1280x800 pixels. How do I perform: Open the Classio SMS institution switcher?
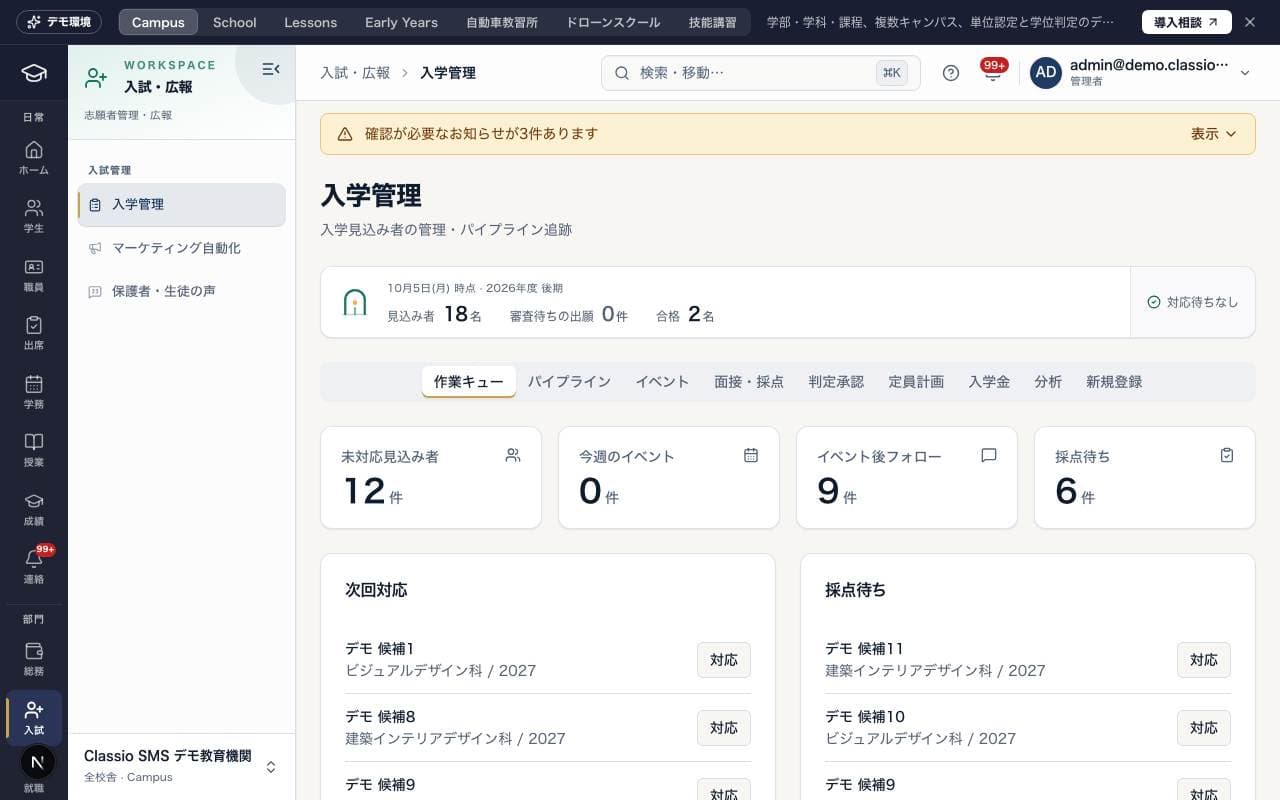181,766
